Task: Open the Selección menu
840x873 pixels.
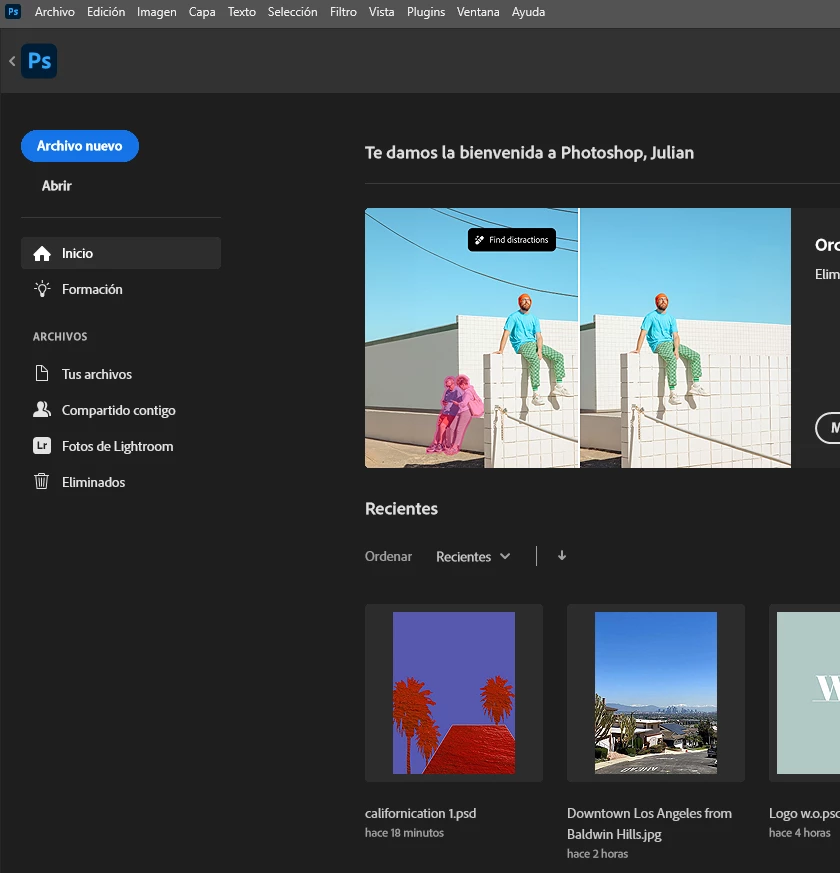Action: (292, 12)
